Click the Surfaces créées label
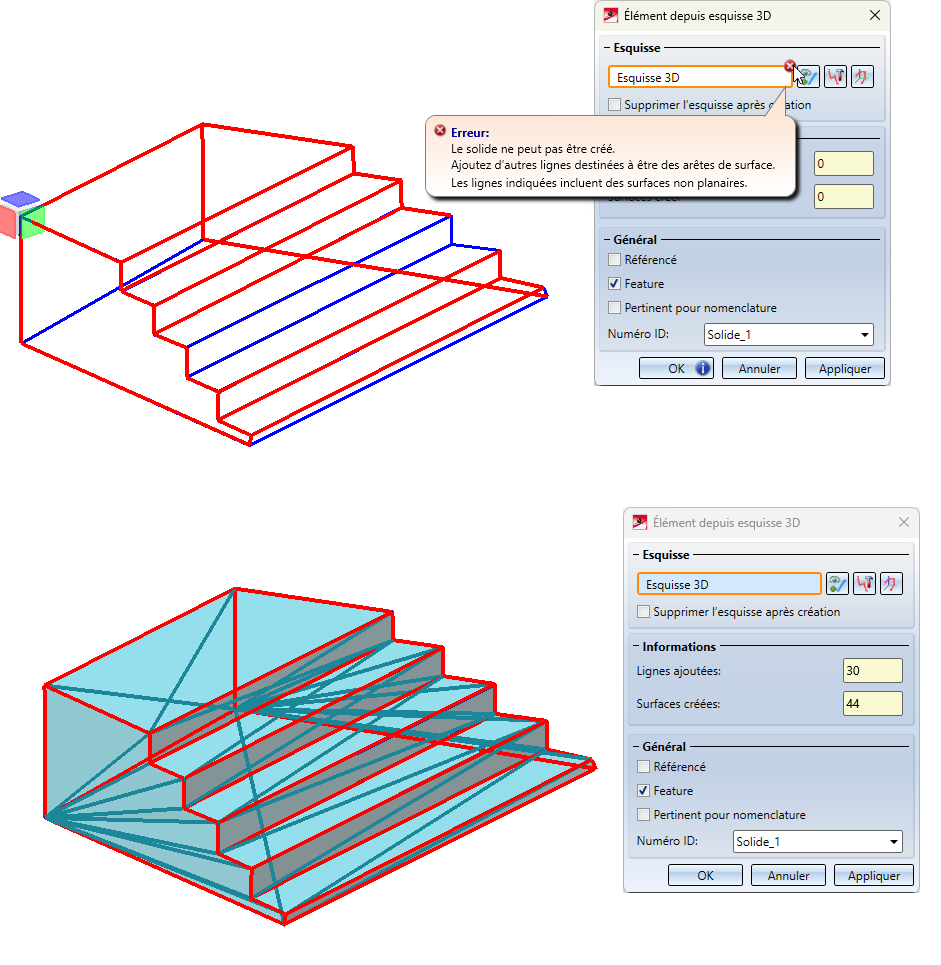The width and height of the screenshot is (941, 965). (678, 703)
